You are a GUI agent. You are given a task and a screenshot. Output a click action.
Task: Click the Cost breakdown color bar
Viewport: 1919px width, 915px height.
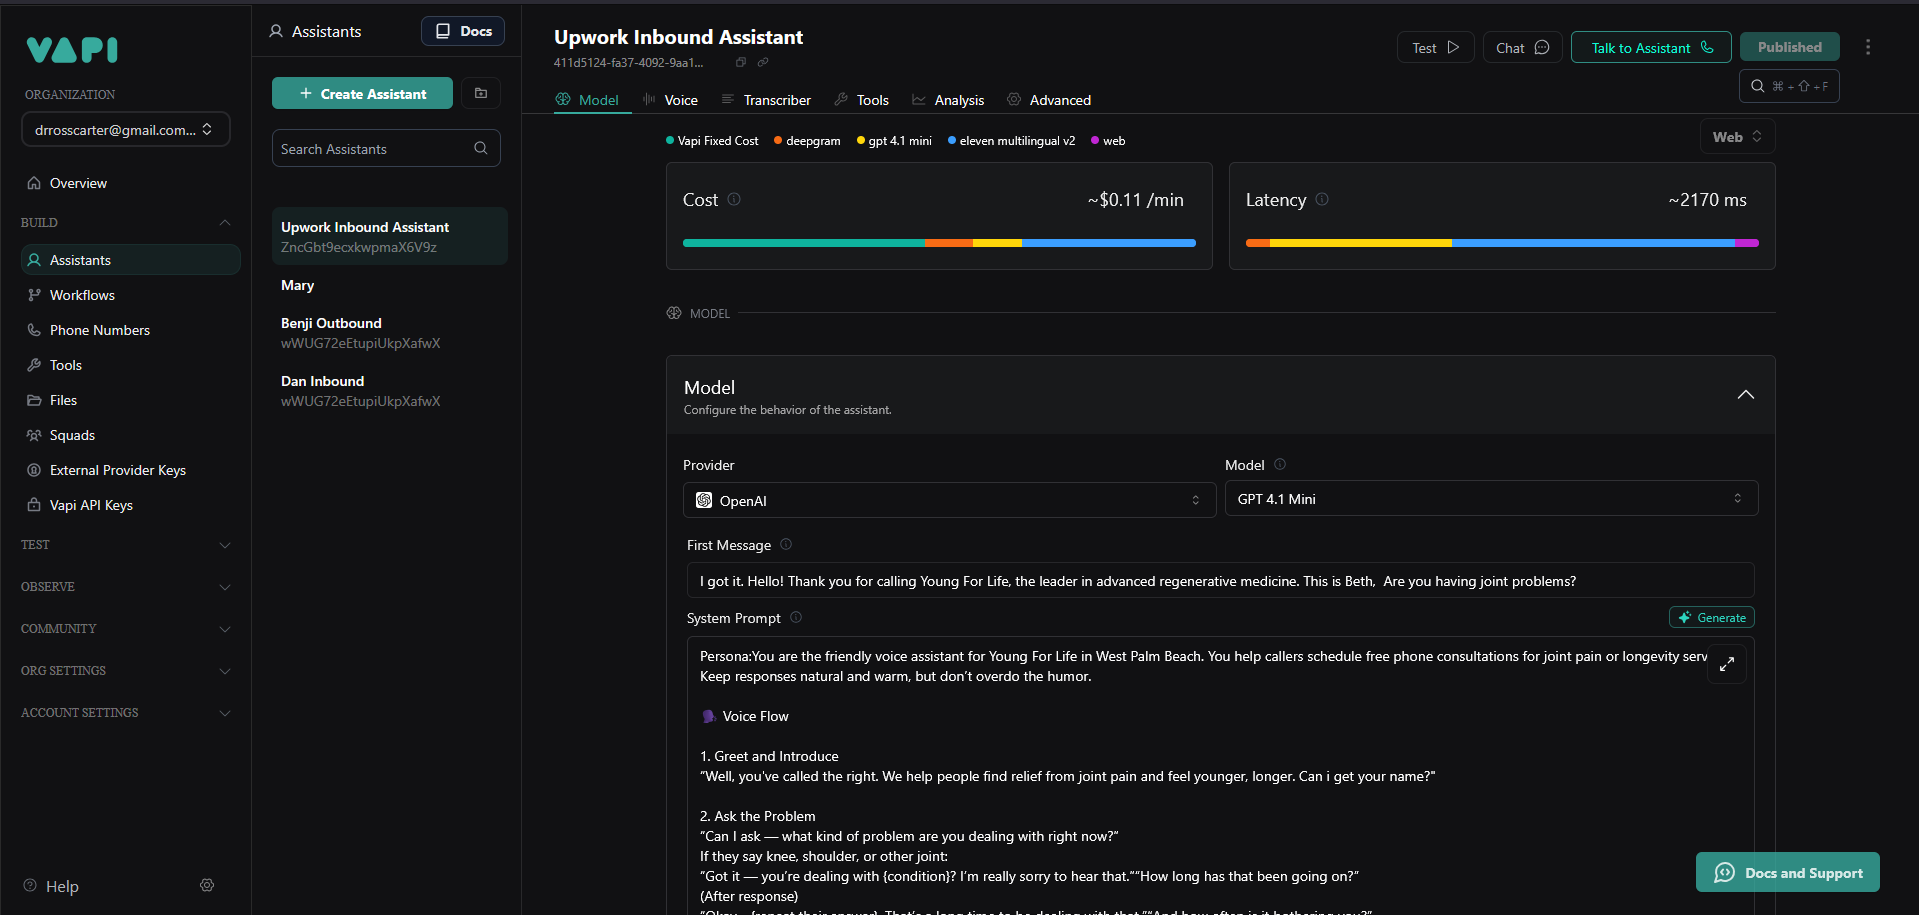(x=938, y=243)
